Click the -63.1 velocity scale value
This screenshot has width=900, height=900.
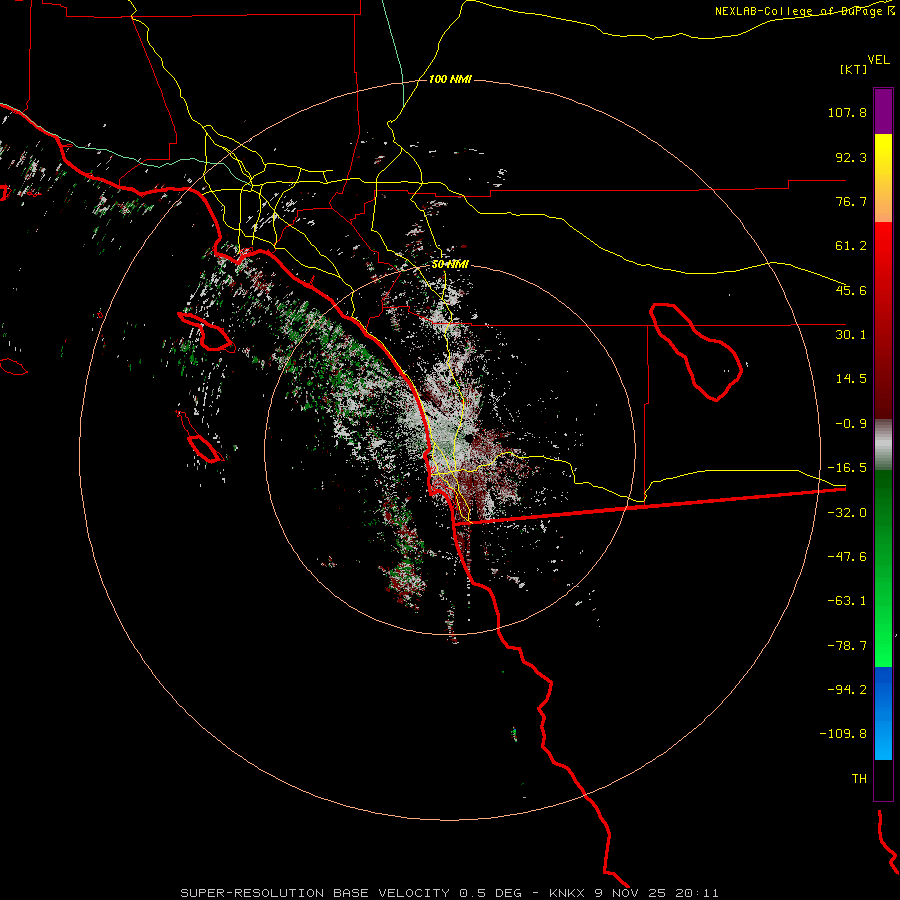tap(847, 601)
